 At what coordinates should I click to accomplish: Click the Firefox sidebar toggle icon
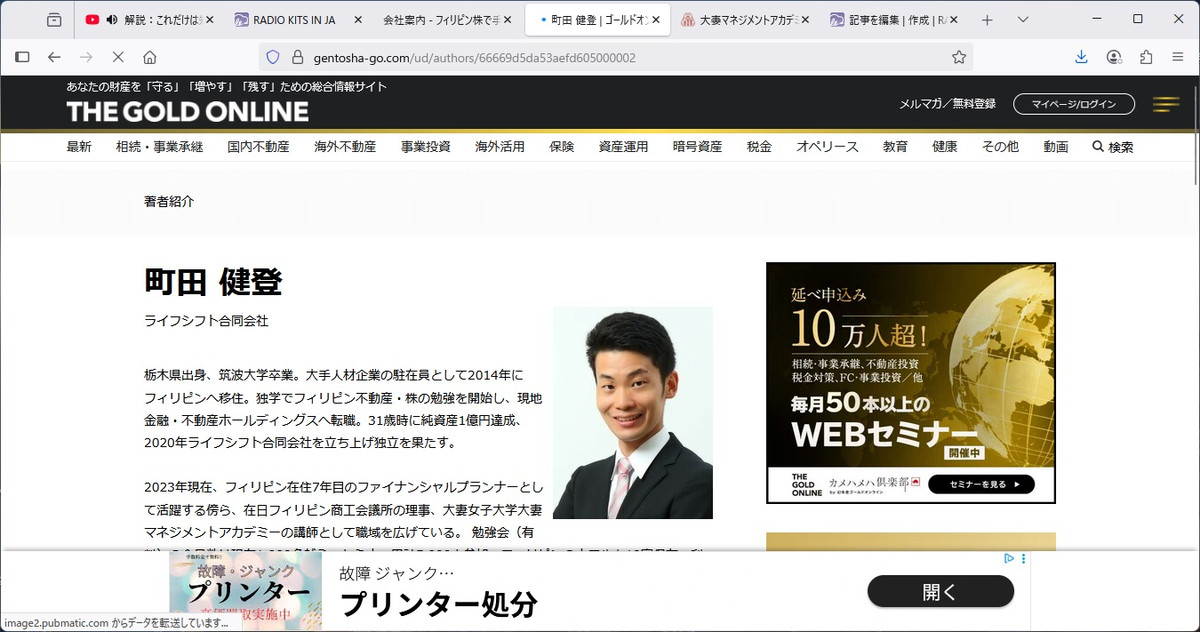[22, 57]
